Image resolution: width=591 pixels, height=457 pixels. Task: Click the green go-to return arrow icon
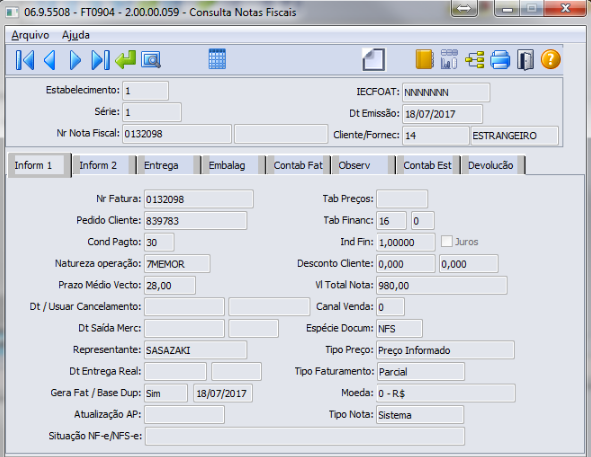tap(126, 60)
